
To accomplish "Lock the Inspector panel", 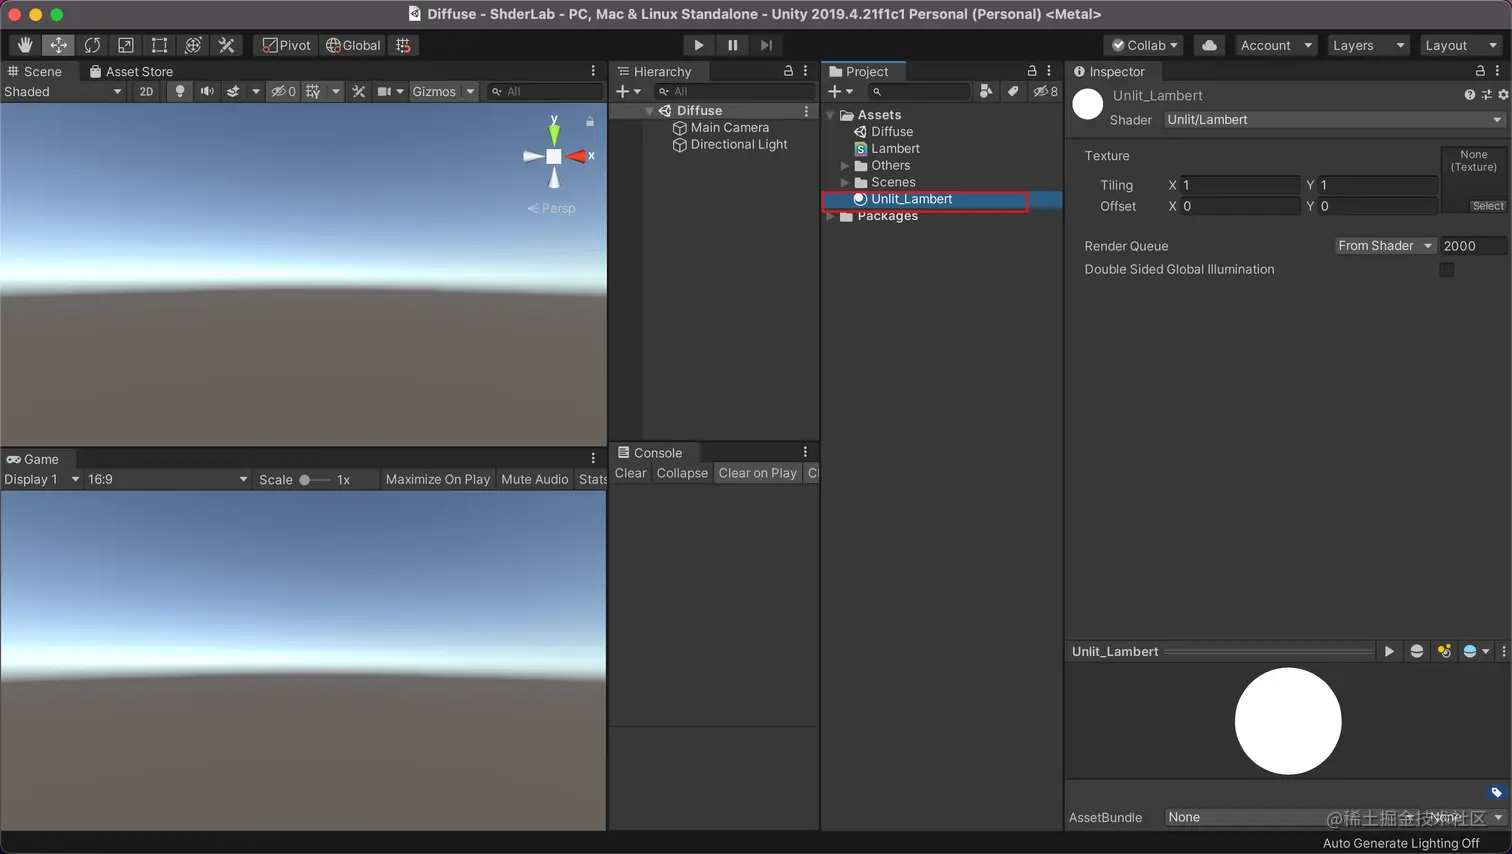I will click(x=1480, y=71).
